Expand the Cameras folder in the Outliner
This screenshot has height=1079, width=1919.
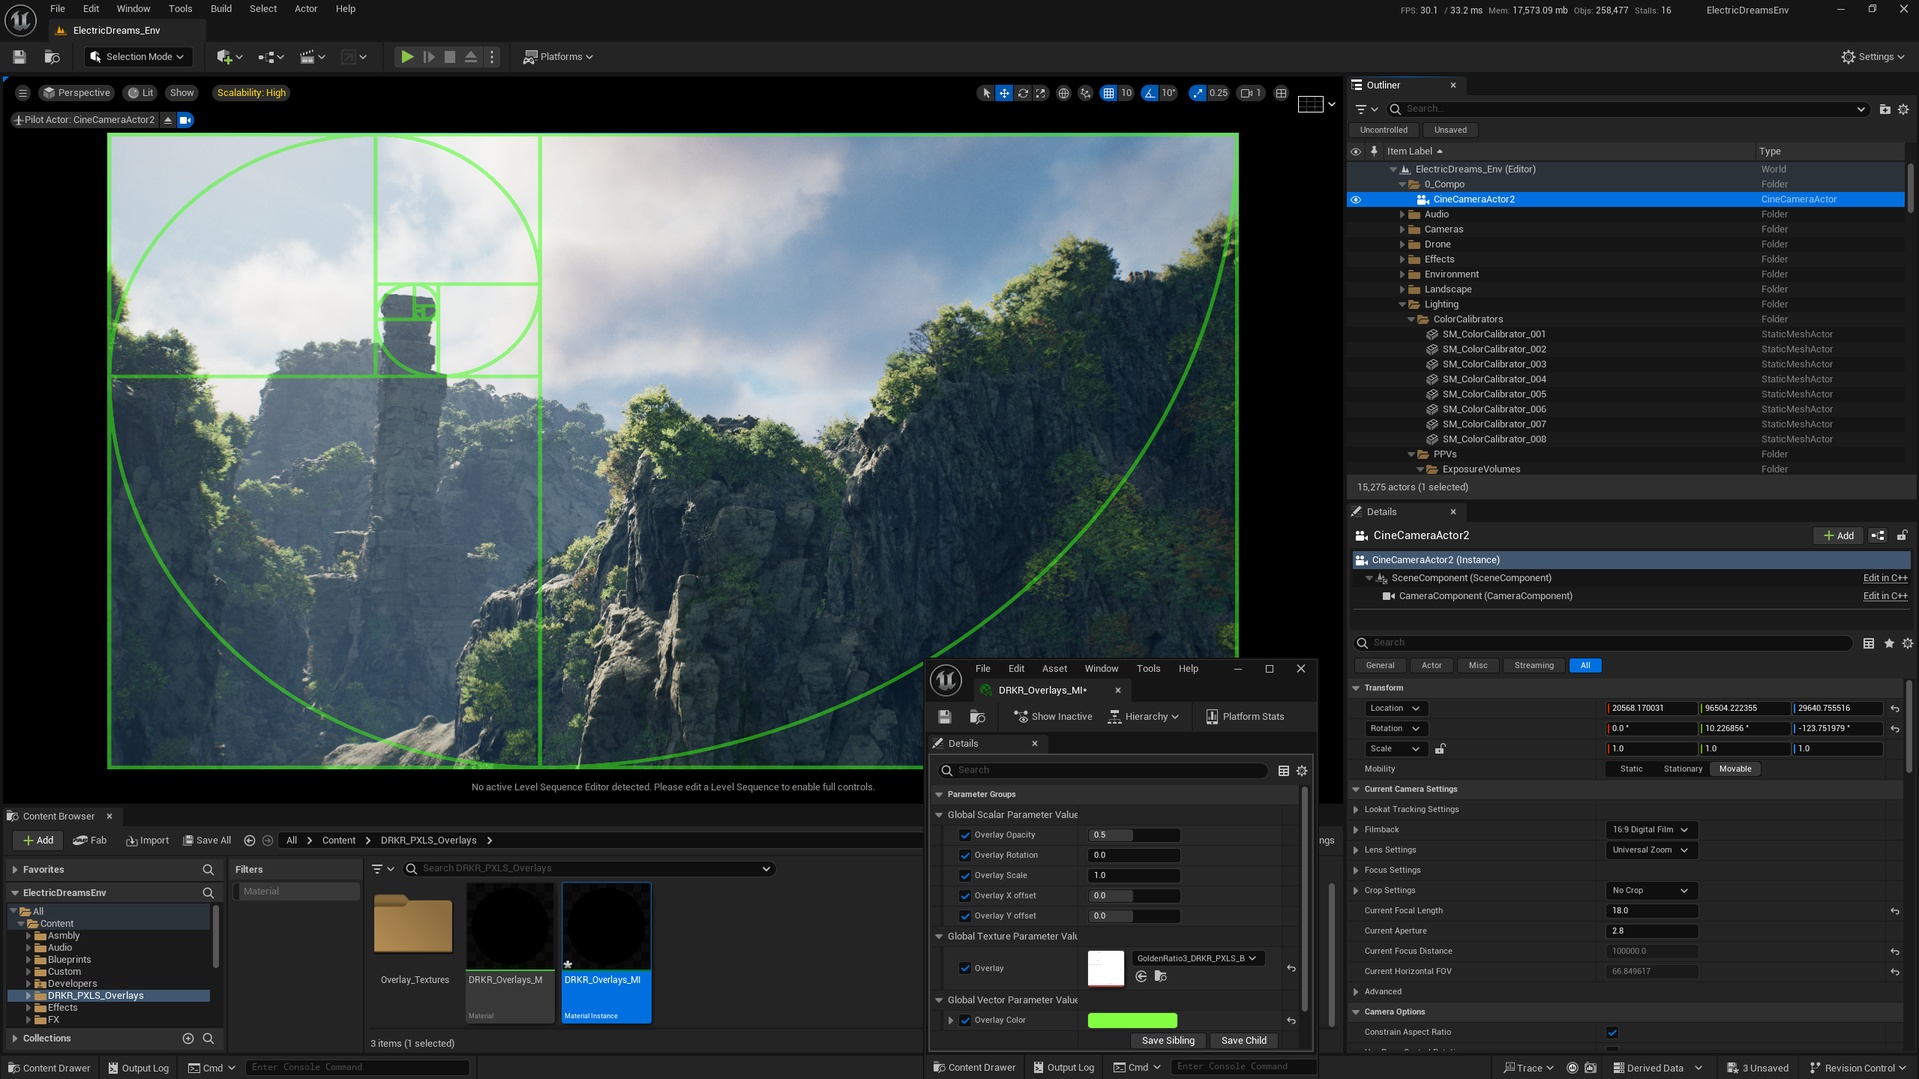click(x=1402, y=229)
